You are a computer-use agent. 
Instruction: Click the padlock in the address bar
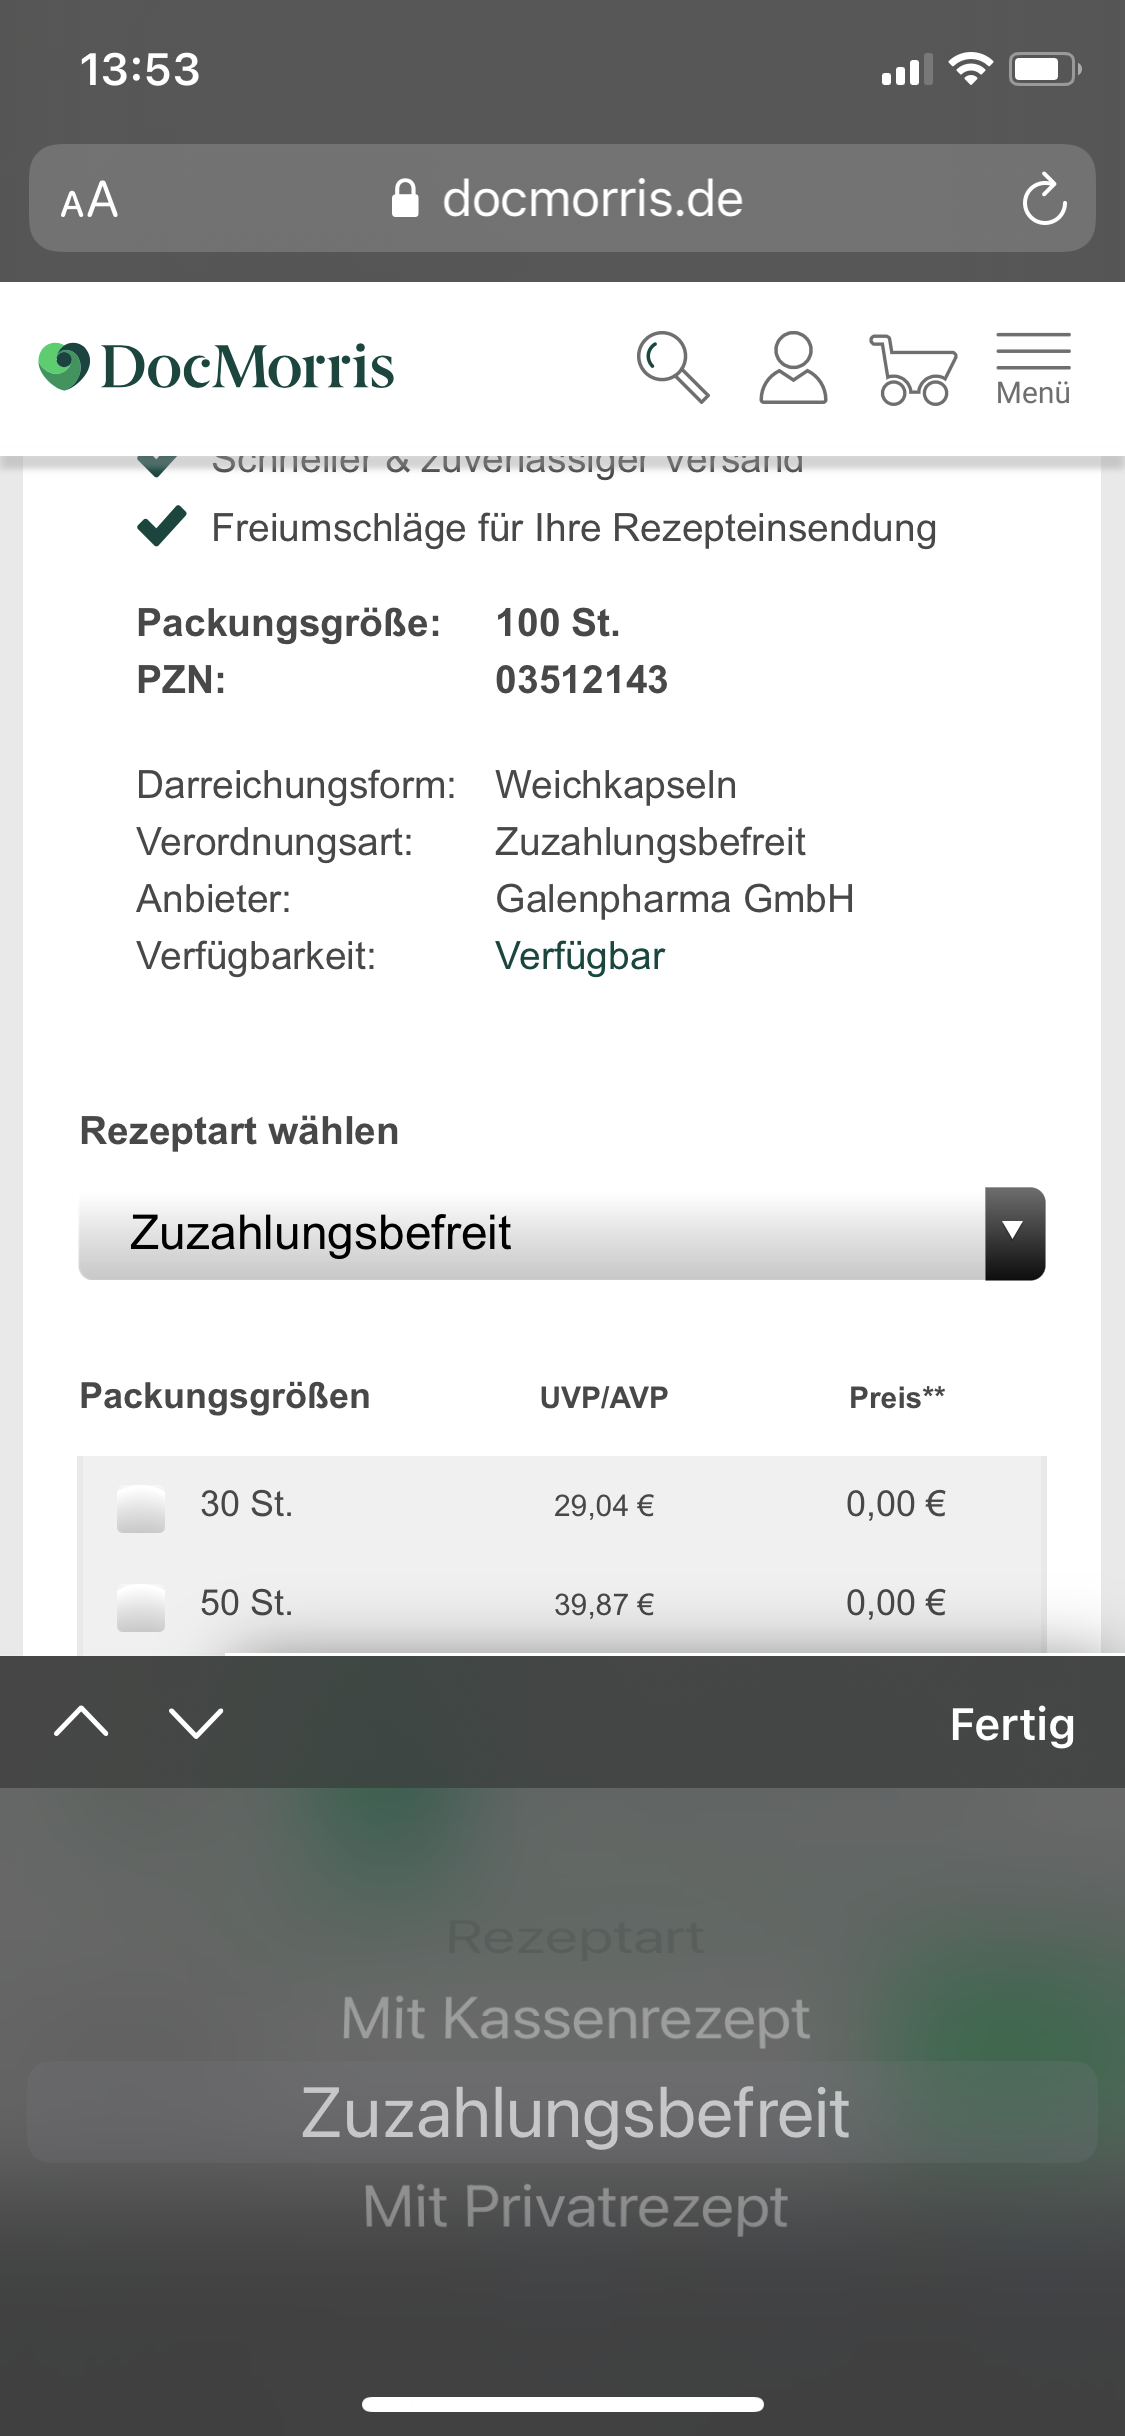coord(406,197)
